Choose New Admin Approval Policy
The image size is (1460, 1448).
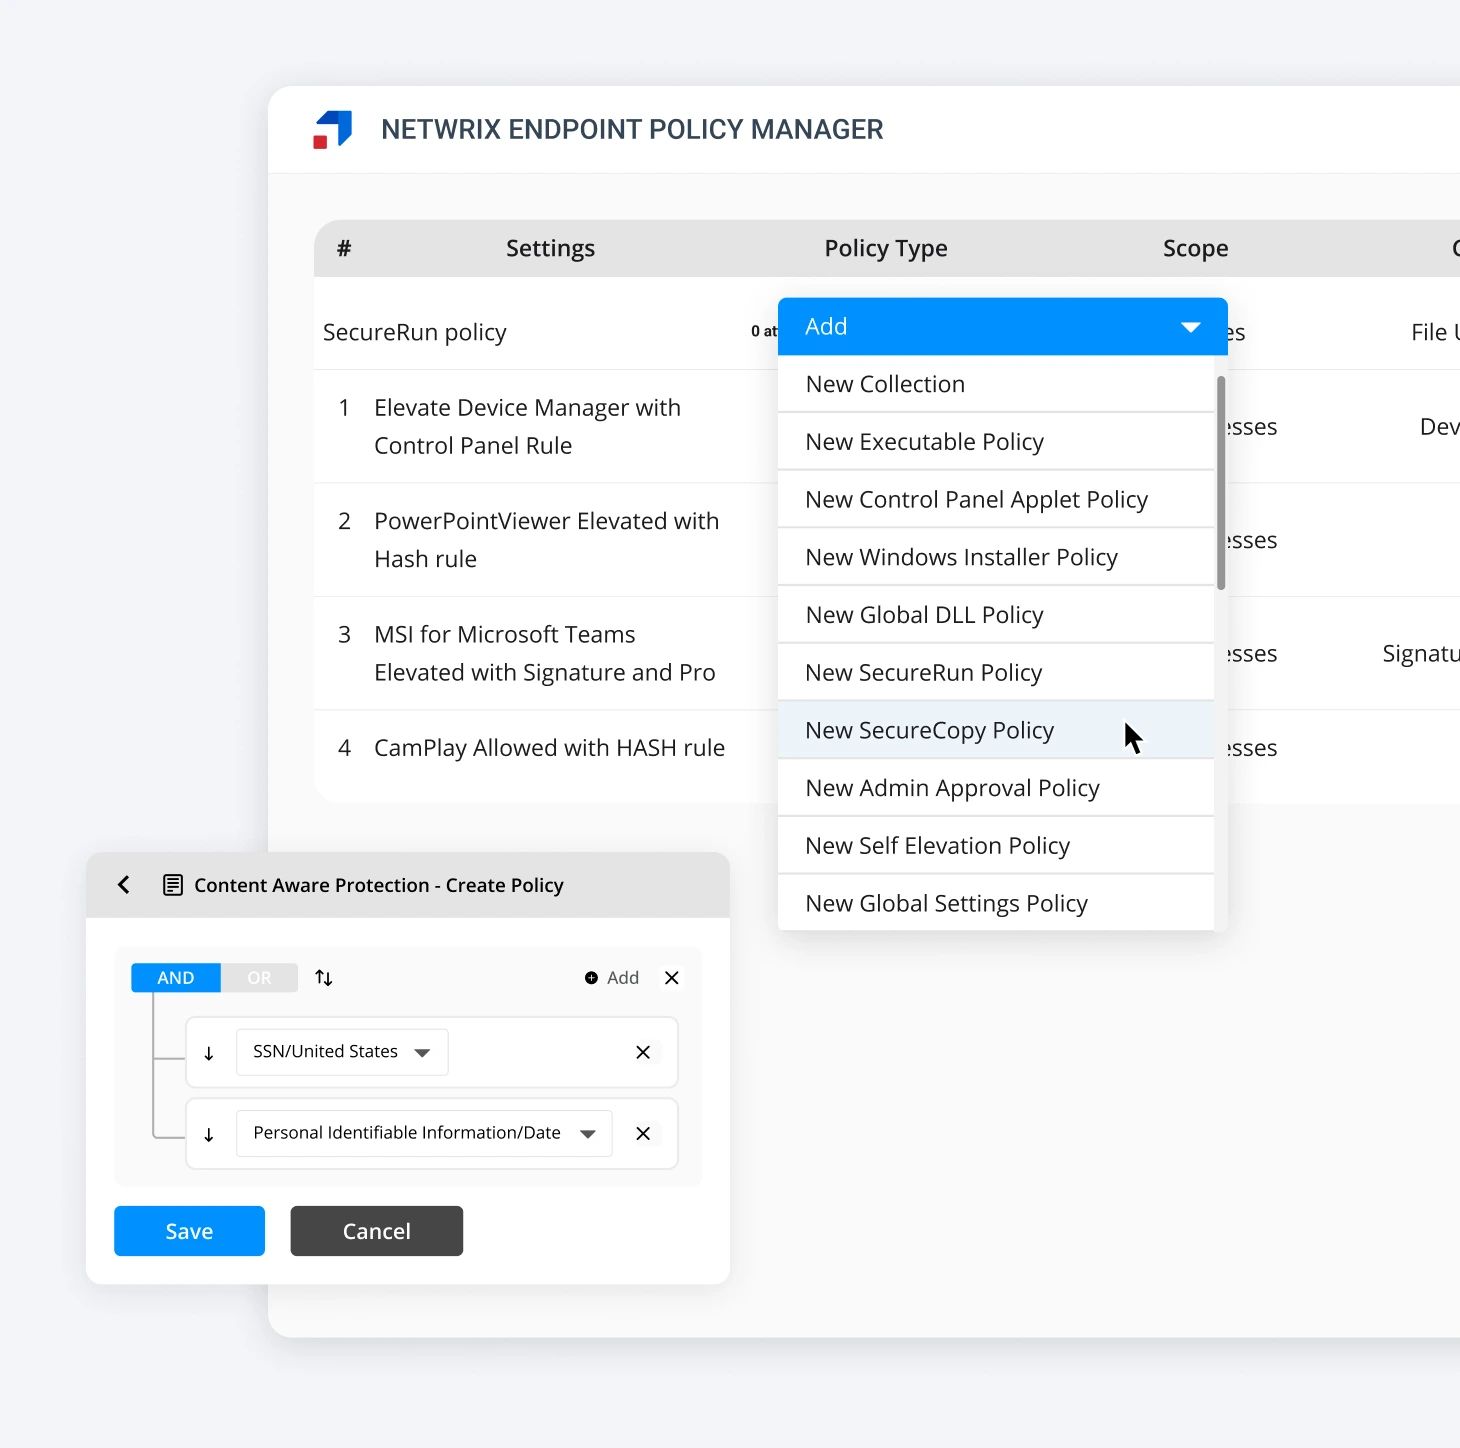[x=996, y=788]
